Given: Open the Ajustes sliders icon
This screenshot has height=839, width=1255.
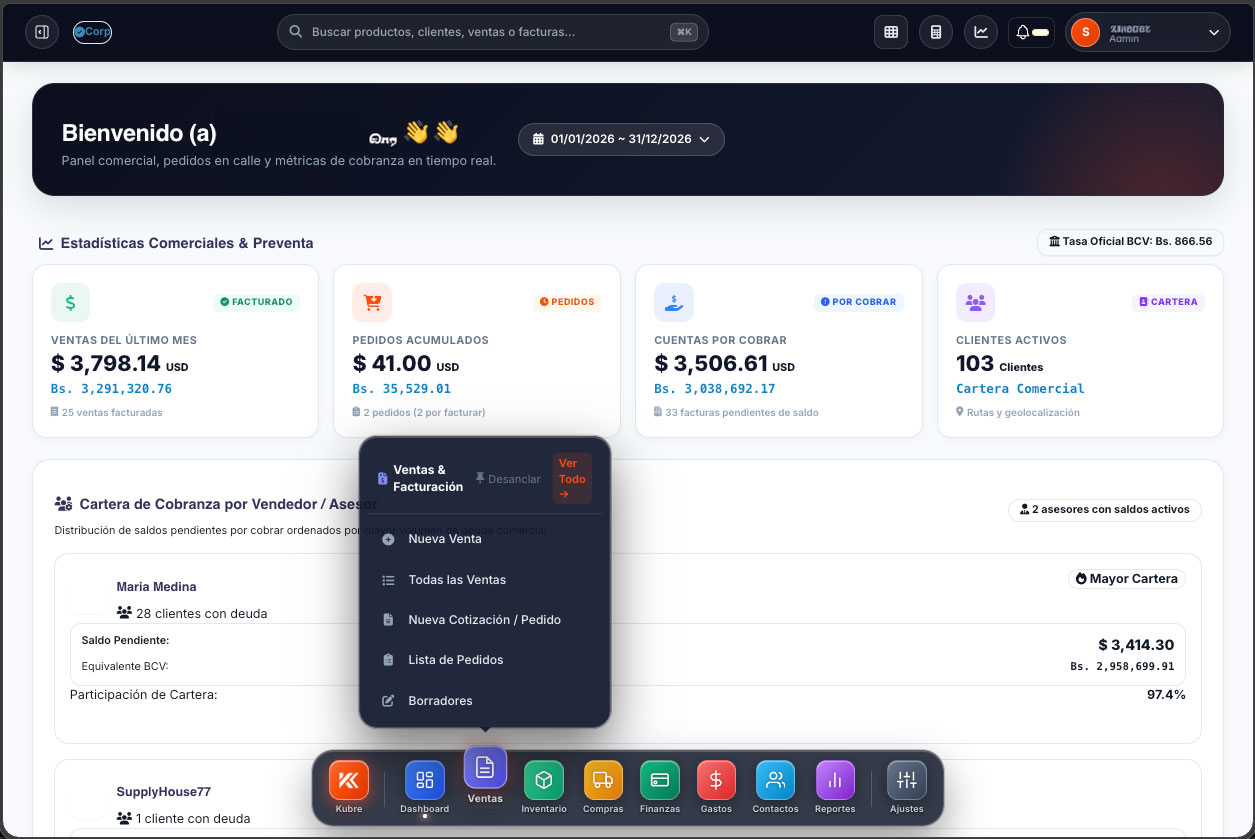Looking at the screenshot, I should (907, 780).
